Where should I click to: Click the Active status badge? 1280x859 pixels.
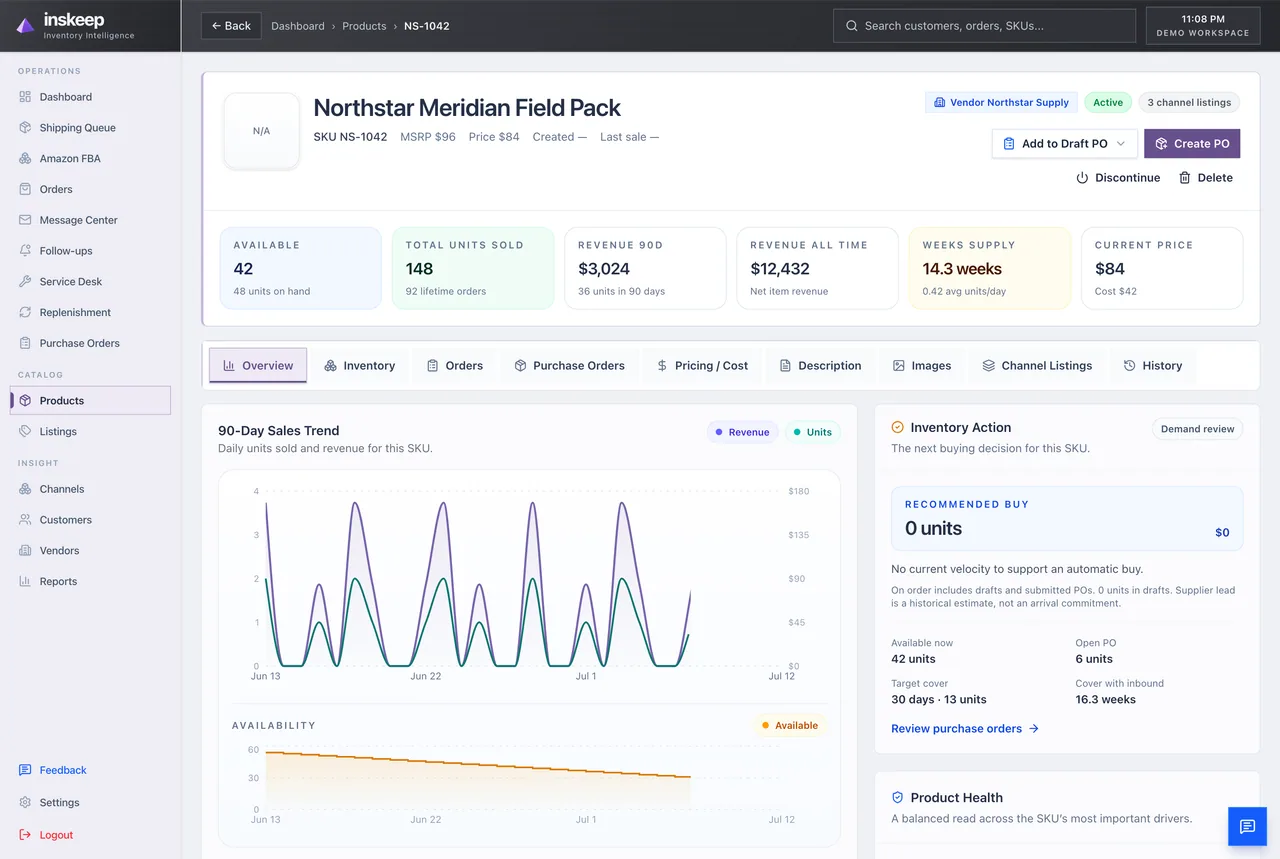click(1108, 102)
